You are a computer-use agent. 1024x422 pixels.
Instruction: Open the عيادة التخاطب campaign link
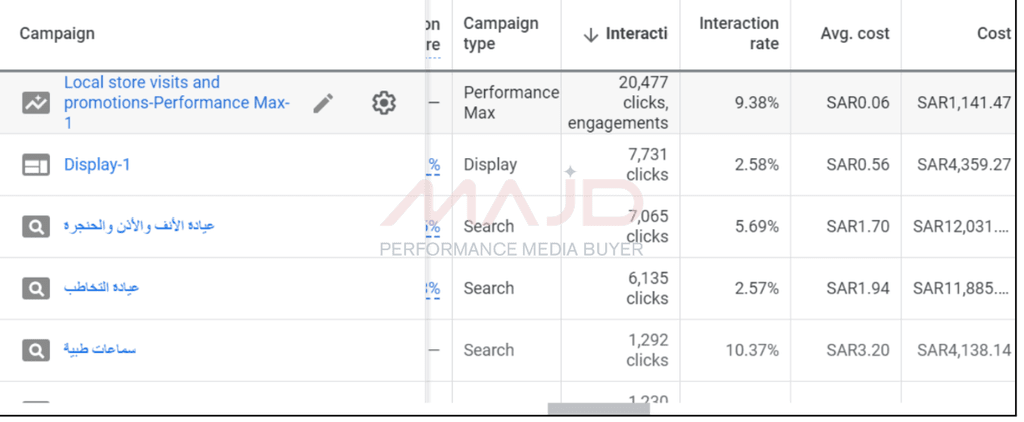(x=101, y=288)
